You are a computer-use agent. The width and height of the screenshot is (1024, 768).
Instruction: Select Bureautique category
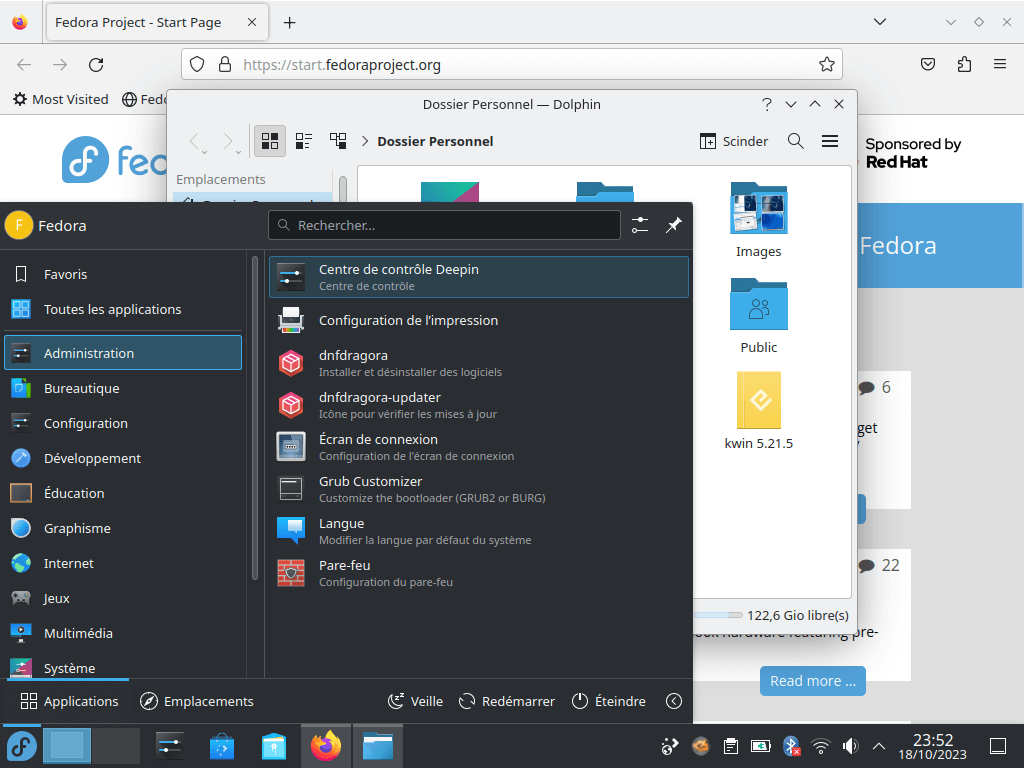click(x=123, y=389)
